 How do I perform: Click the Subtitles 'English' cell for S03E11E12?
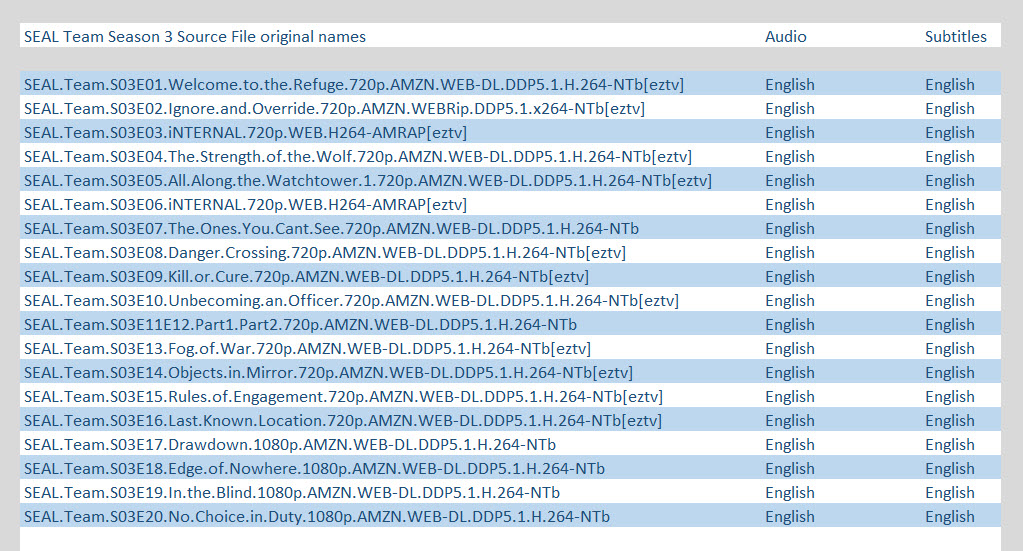pos(949,325)
